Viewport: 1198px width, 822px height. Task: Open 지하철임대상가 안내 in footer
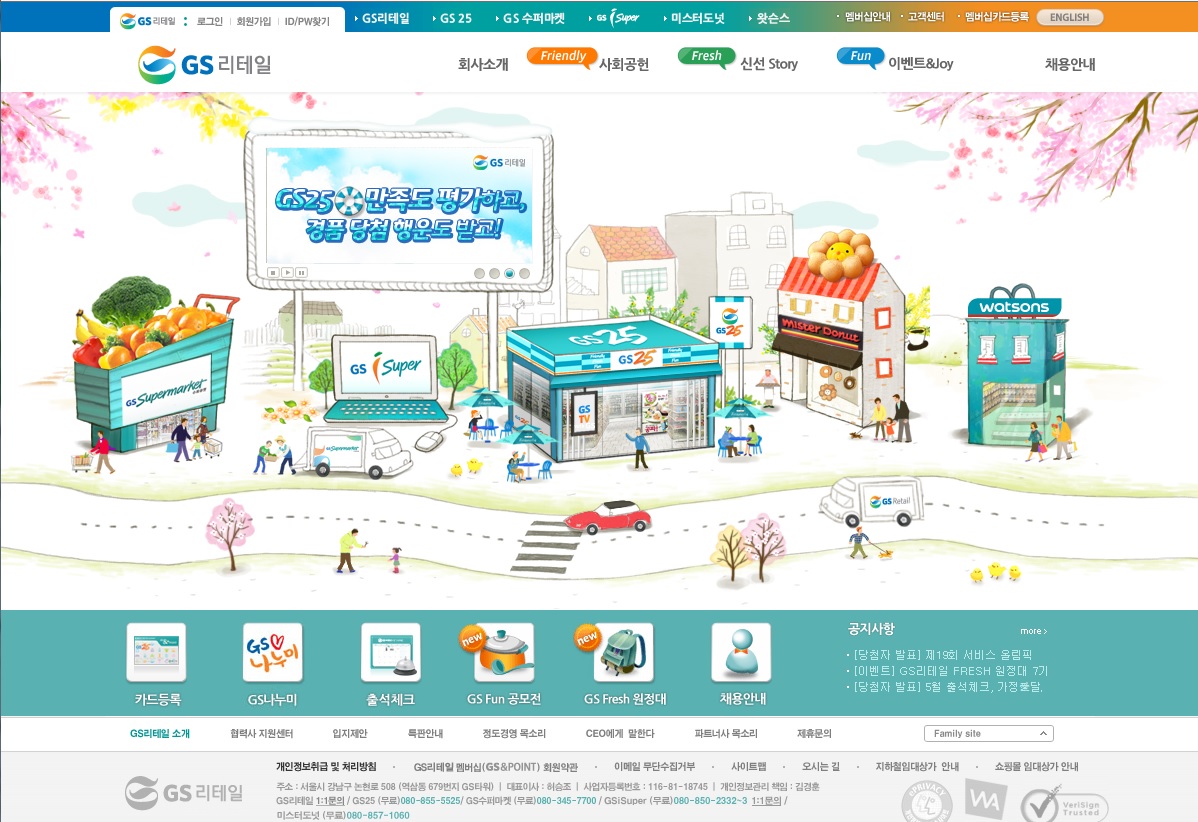point(917,766)
